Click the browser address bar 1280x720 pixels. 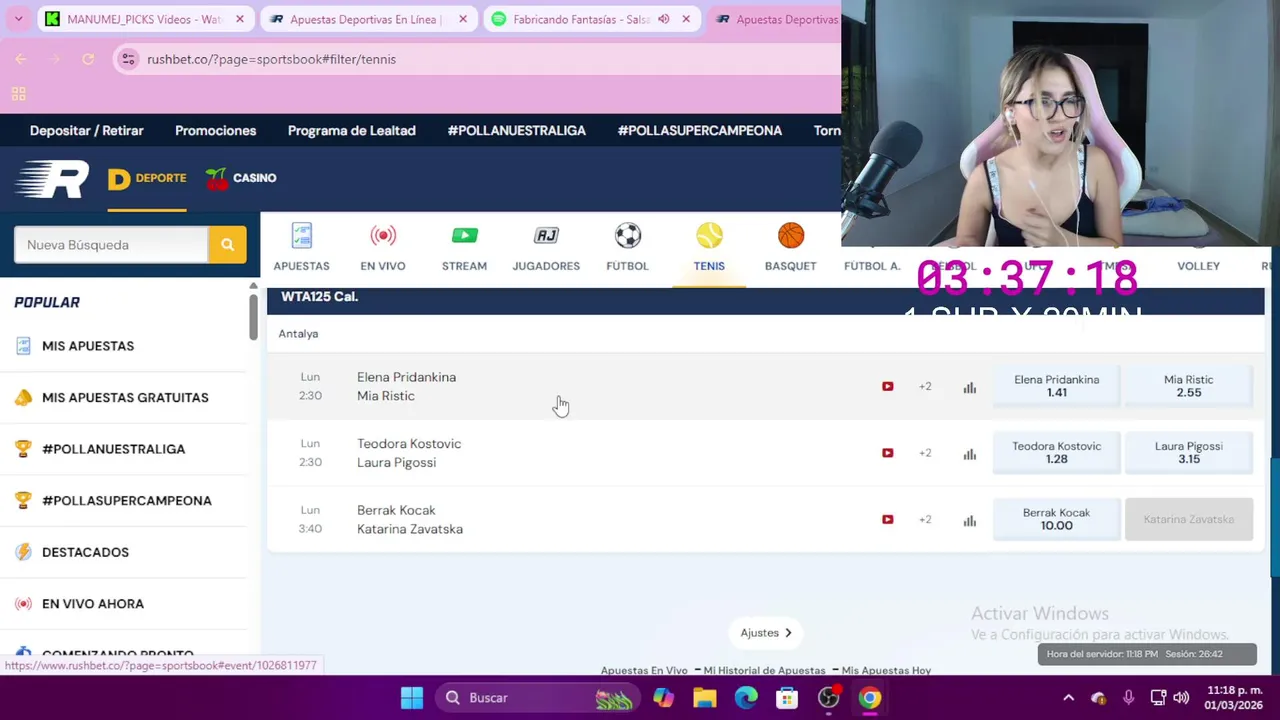point(475,59)
